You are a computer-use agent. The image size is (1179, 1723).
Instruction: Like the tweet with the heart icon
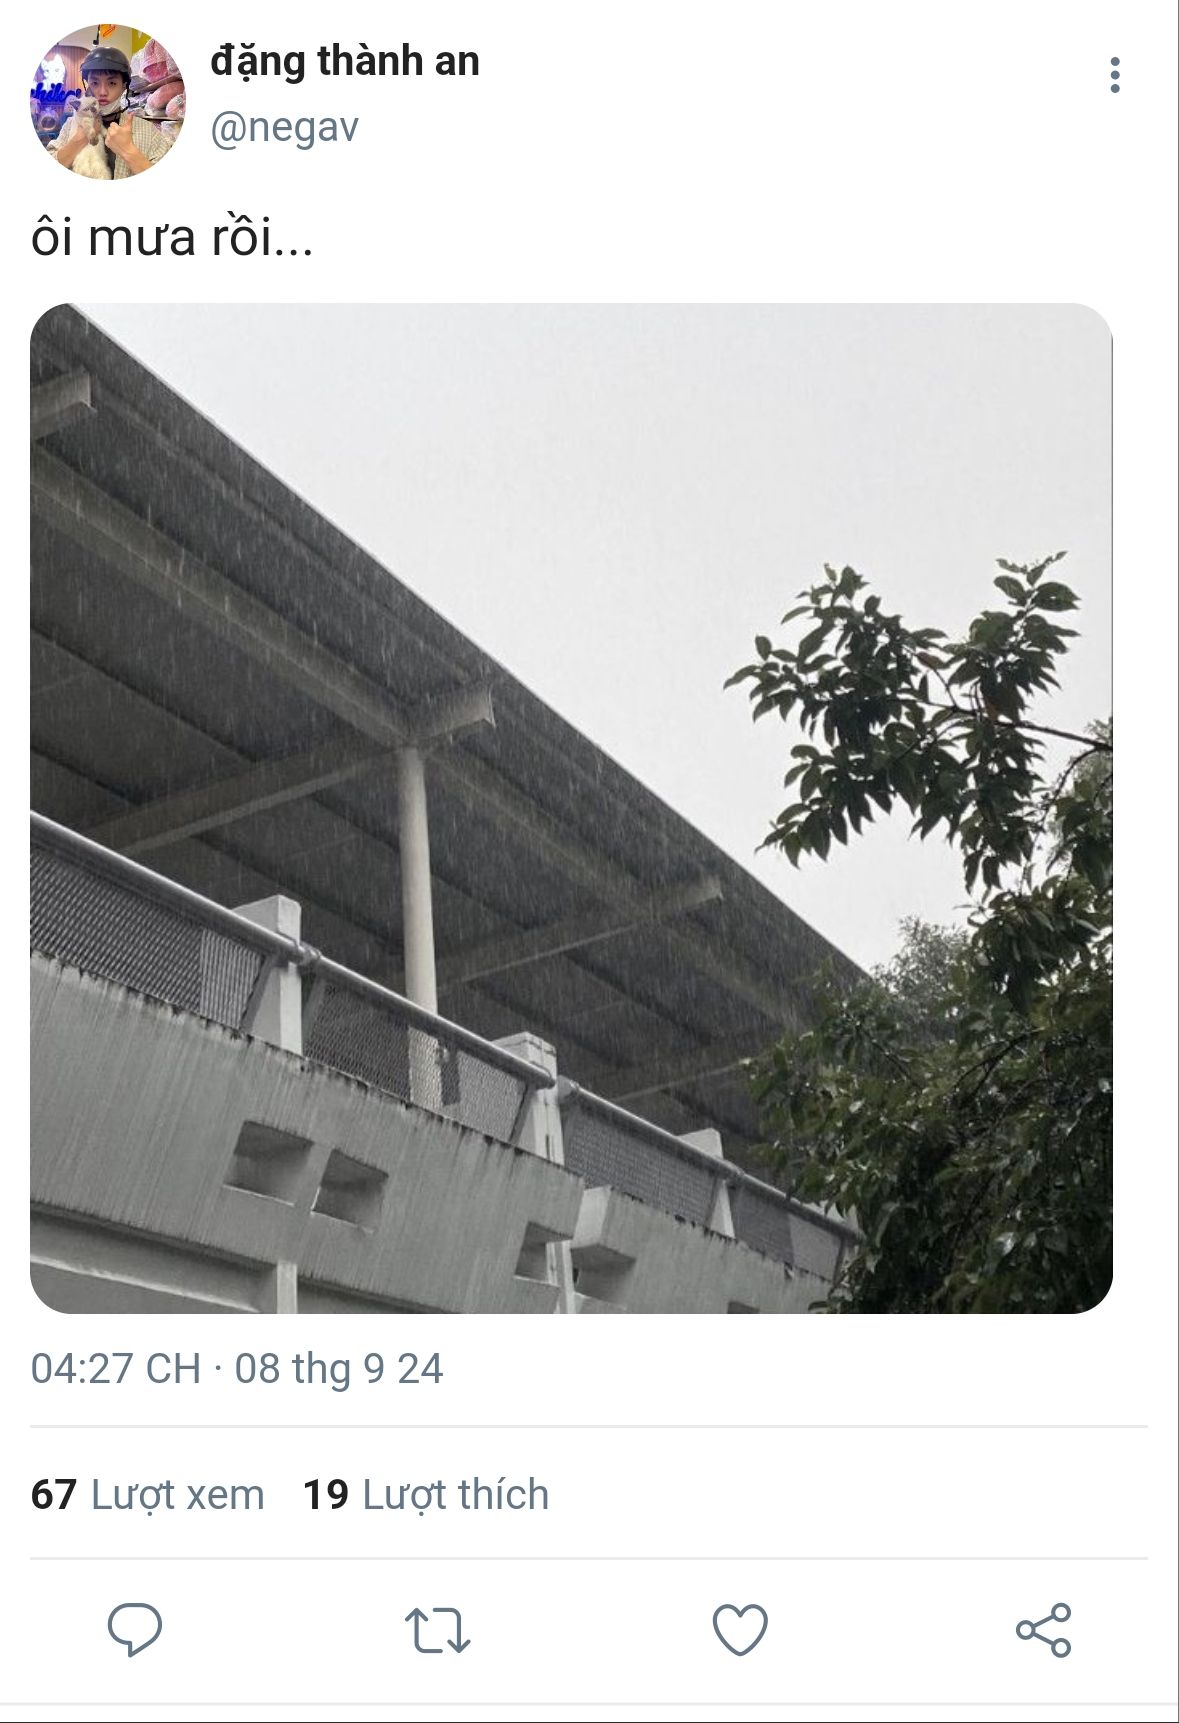pos(740,1630)
